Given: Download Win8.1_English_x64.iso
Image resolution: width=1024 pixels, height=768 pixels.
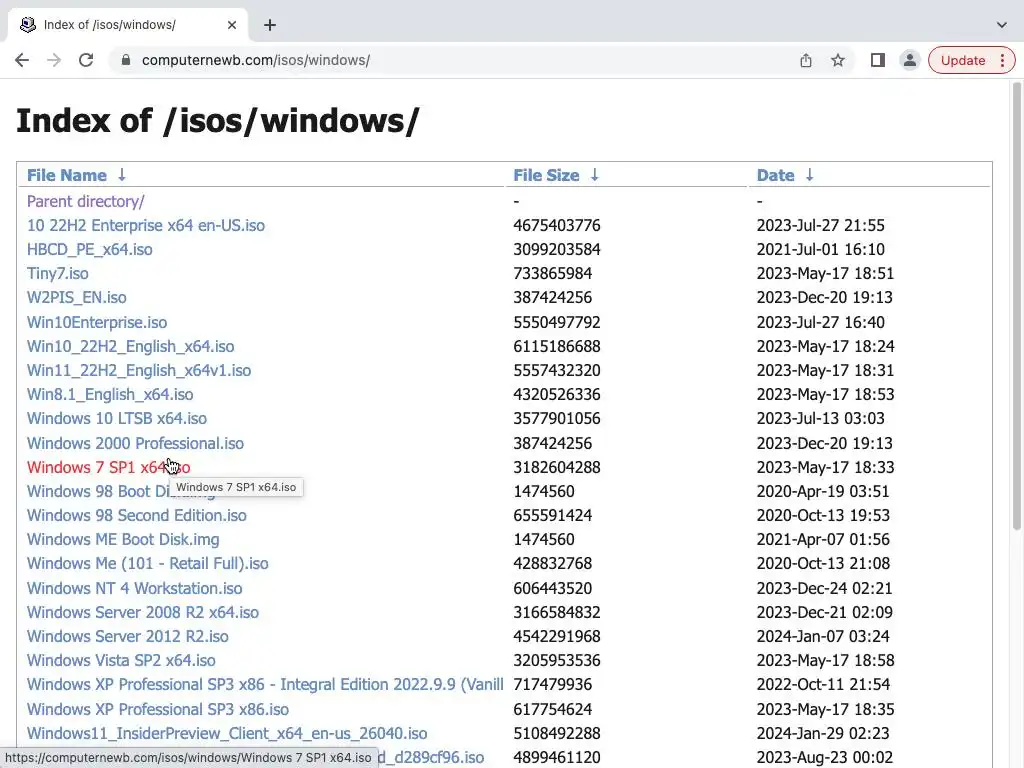Looking at the screenshot, I should [110, 395].
